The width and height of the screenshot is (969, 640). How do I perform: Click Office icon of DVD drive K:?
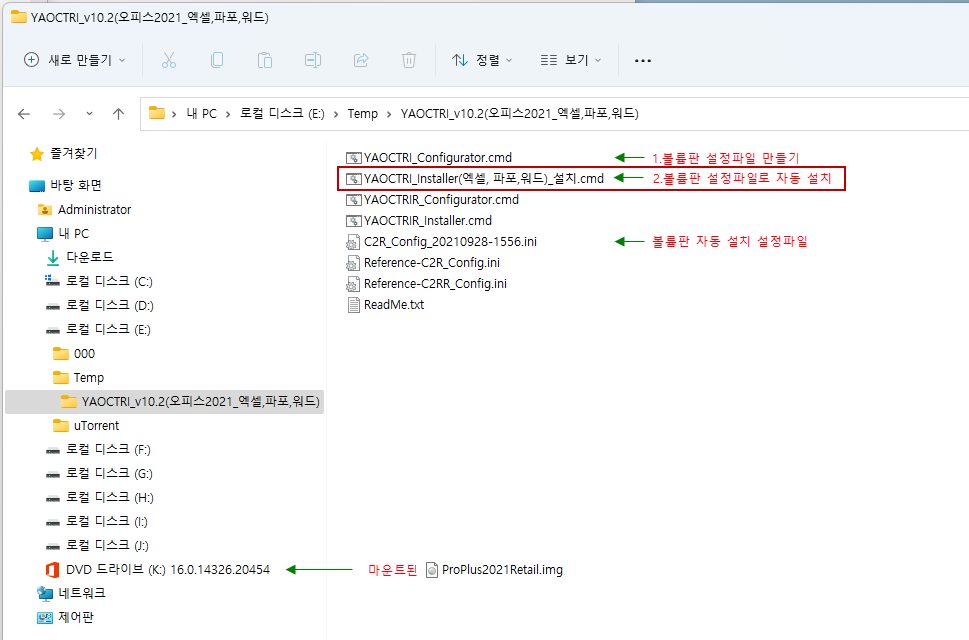point(53,570)
